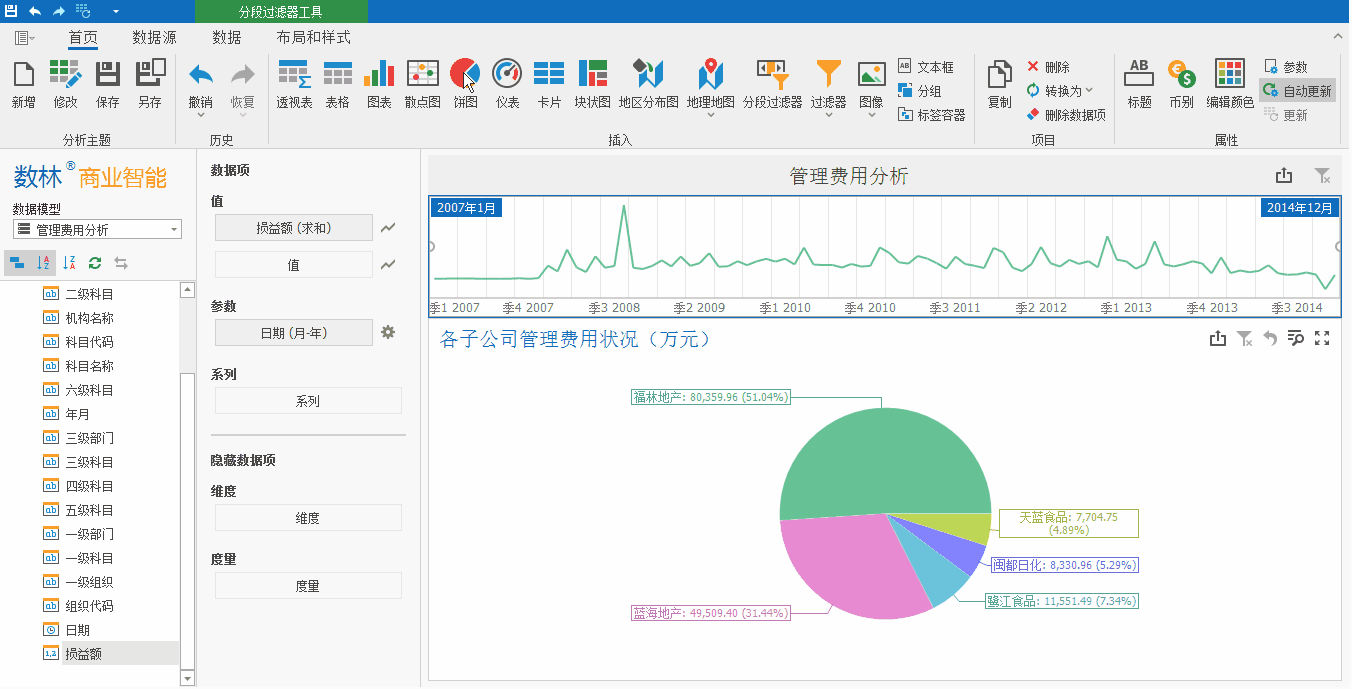This screenshot has width=1352, height=689.
Task: Click the 日期（月-年）parameter button
Action: 293,332
